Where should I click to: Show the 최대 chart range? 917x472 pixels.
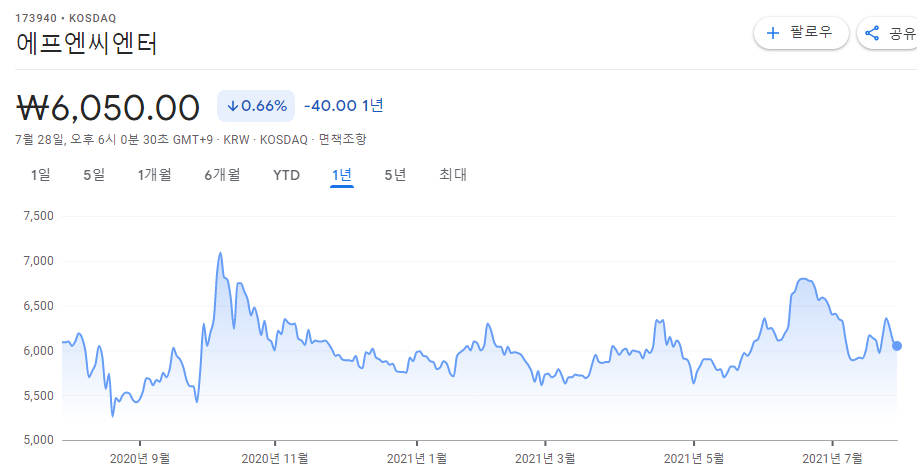[x=453, y=175]
